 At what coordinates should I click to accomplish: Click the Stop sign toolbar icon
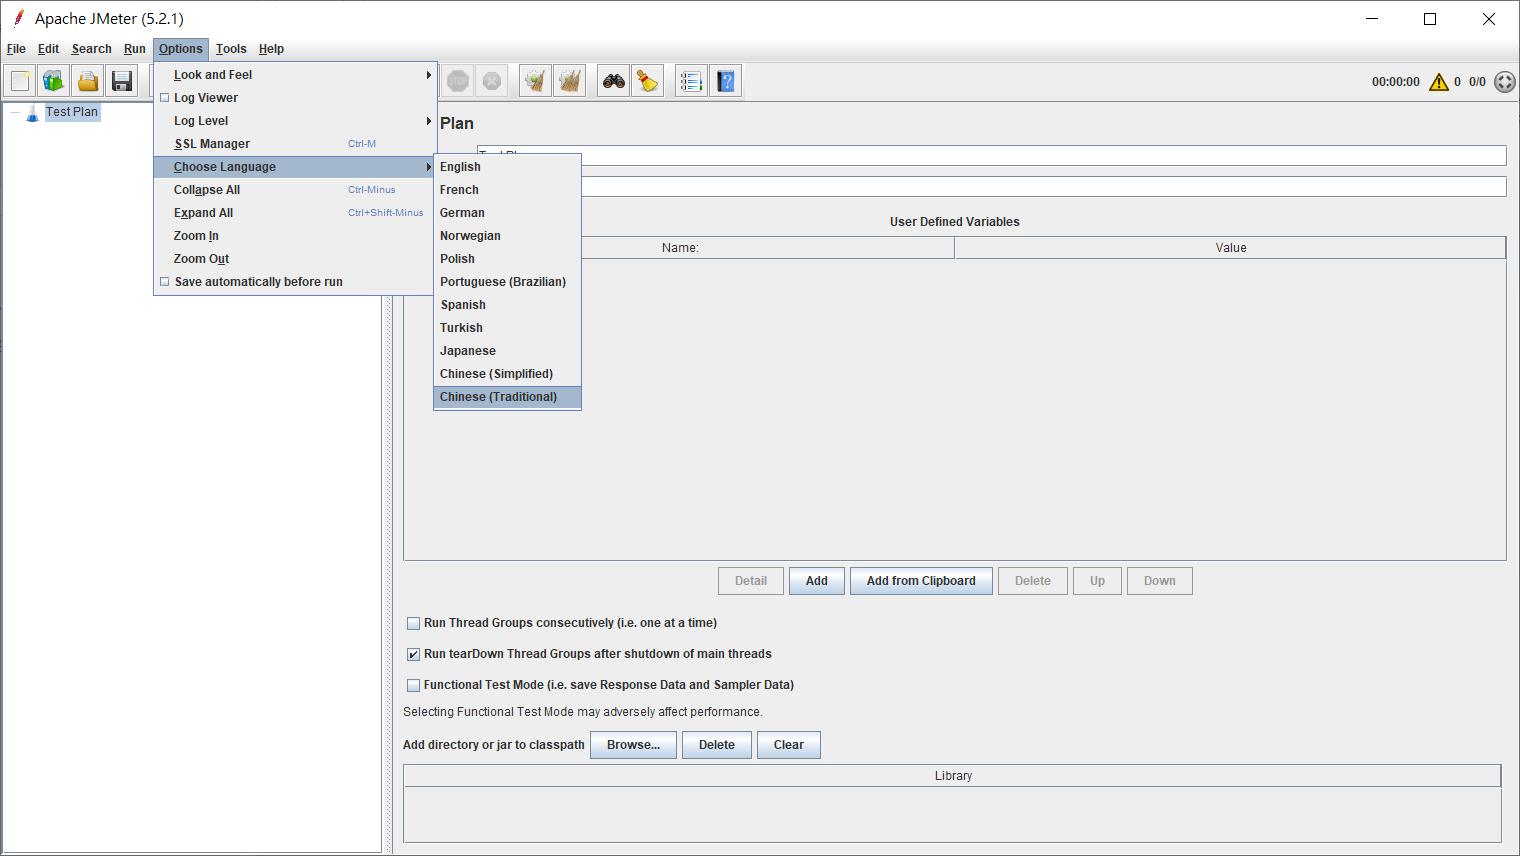pos(458,81)
